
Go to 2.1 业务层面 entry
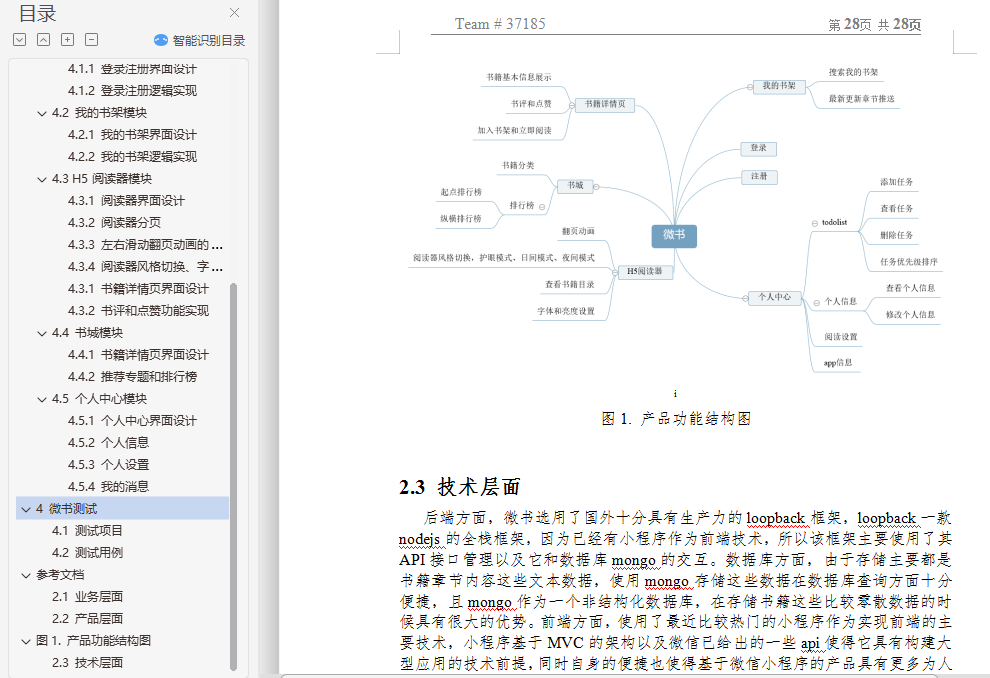click(87, 597)
